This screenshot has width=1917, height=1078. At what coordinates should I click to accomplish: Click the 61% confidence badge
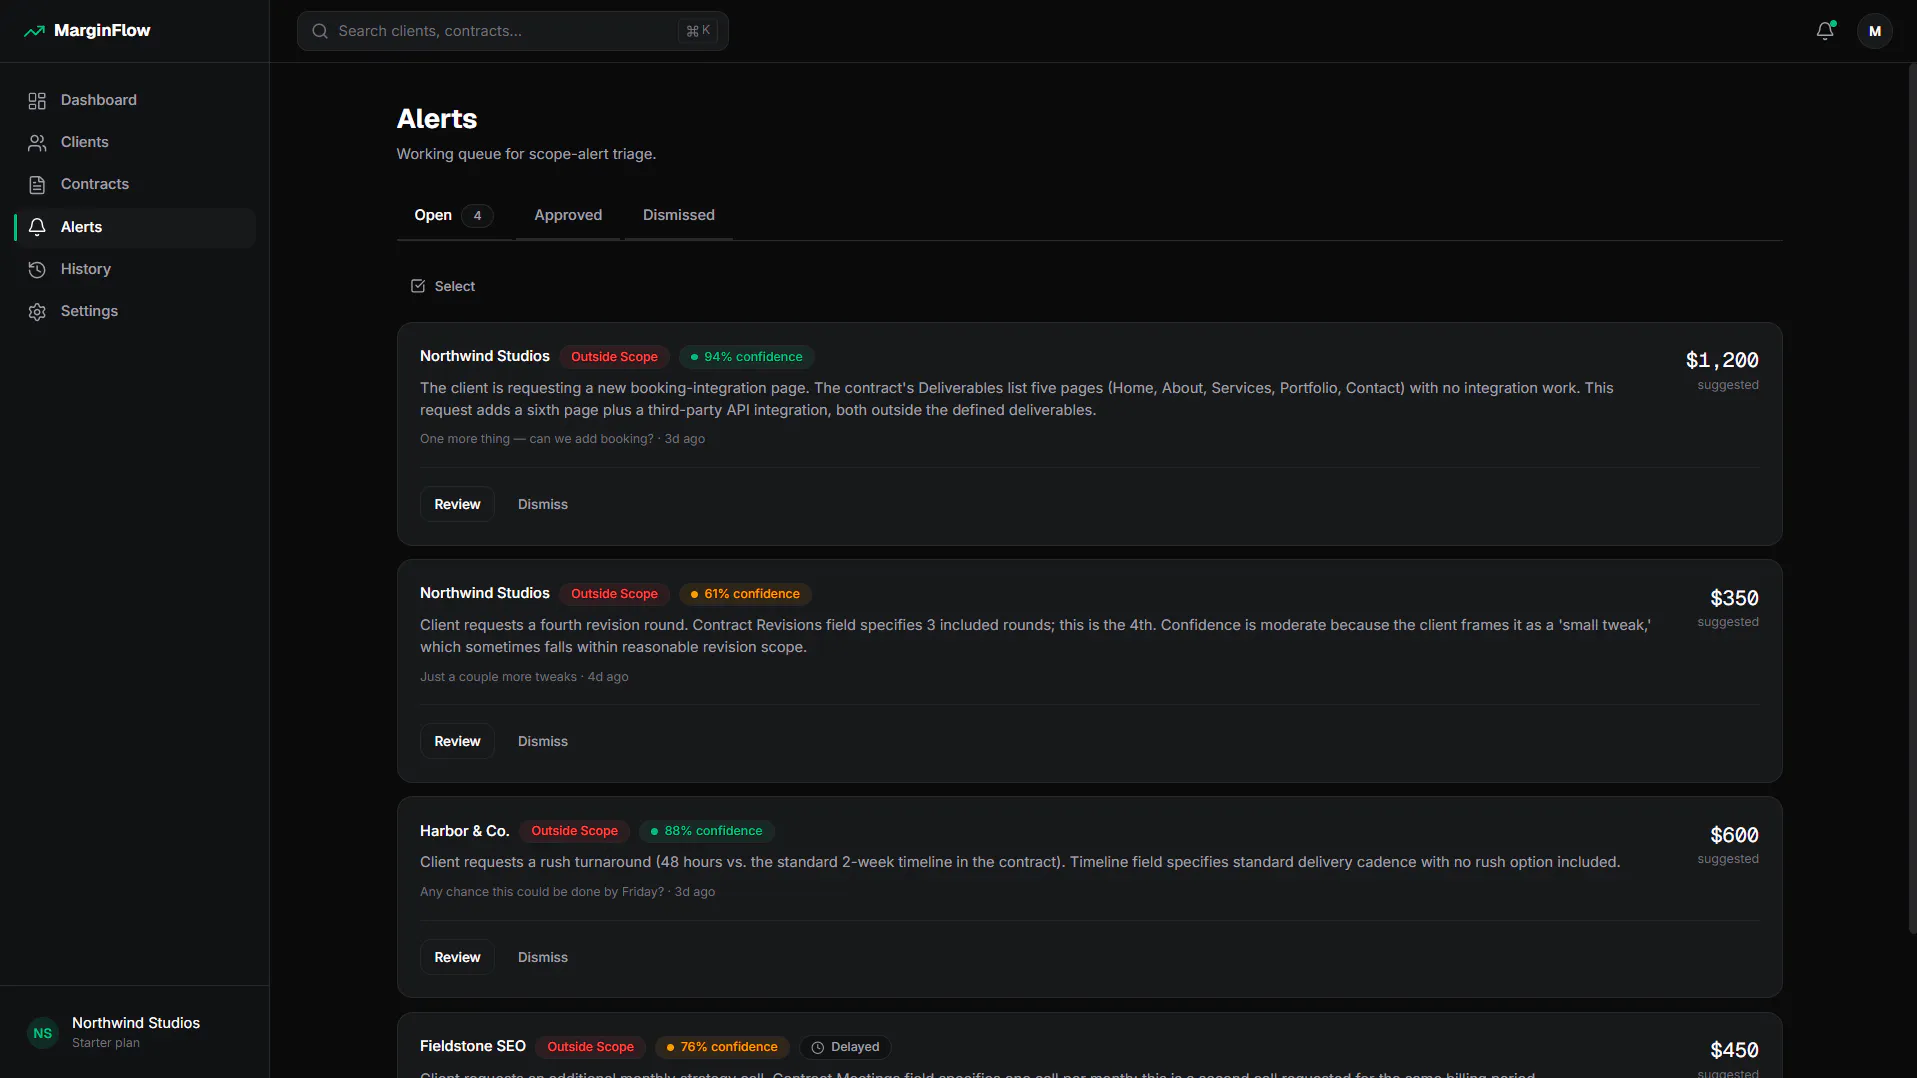(745, 594)
